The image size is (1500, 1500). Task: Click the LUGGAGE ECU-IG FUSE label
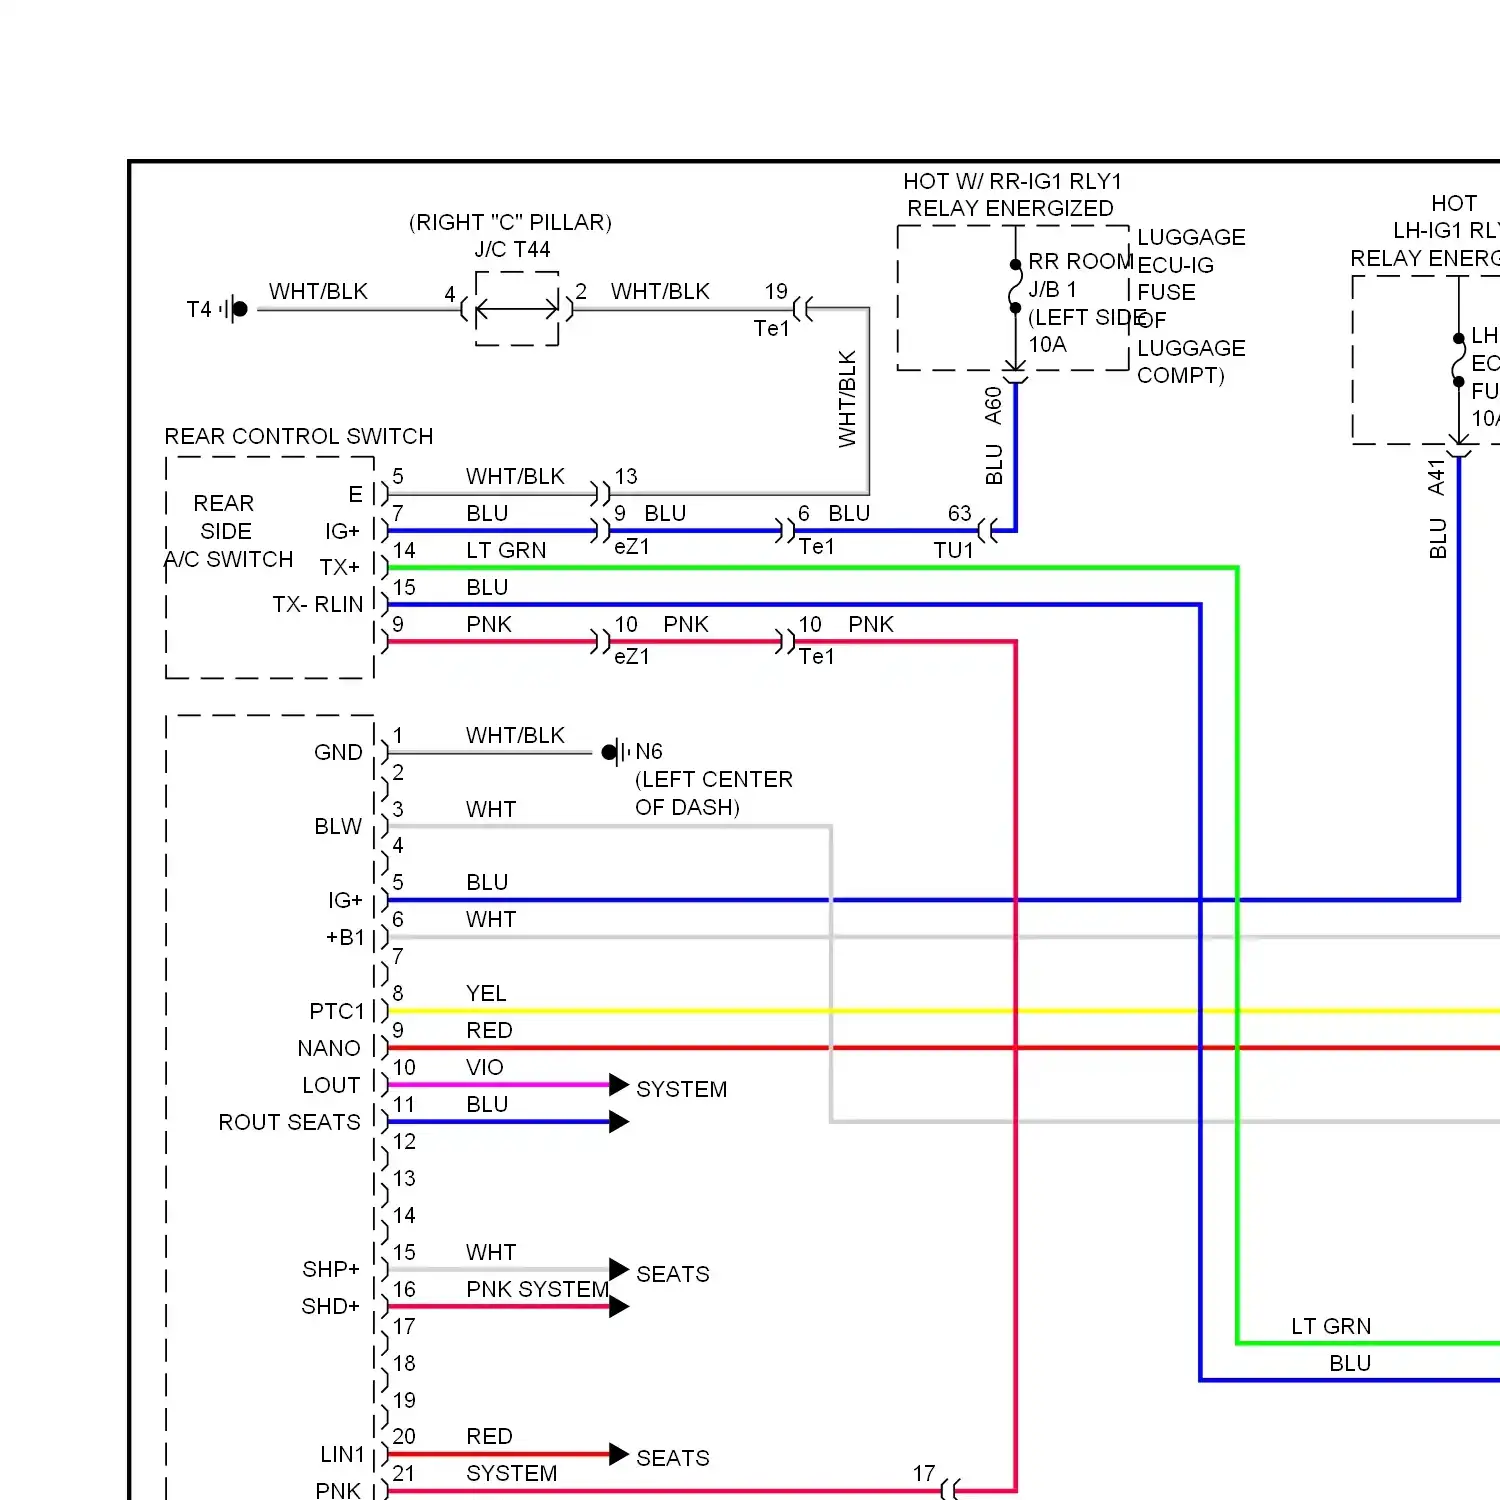[x=1191, y=265]
